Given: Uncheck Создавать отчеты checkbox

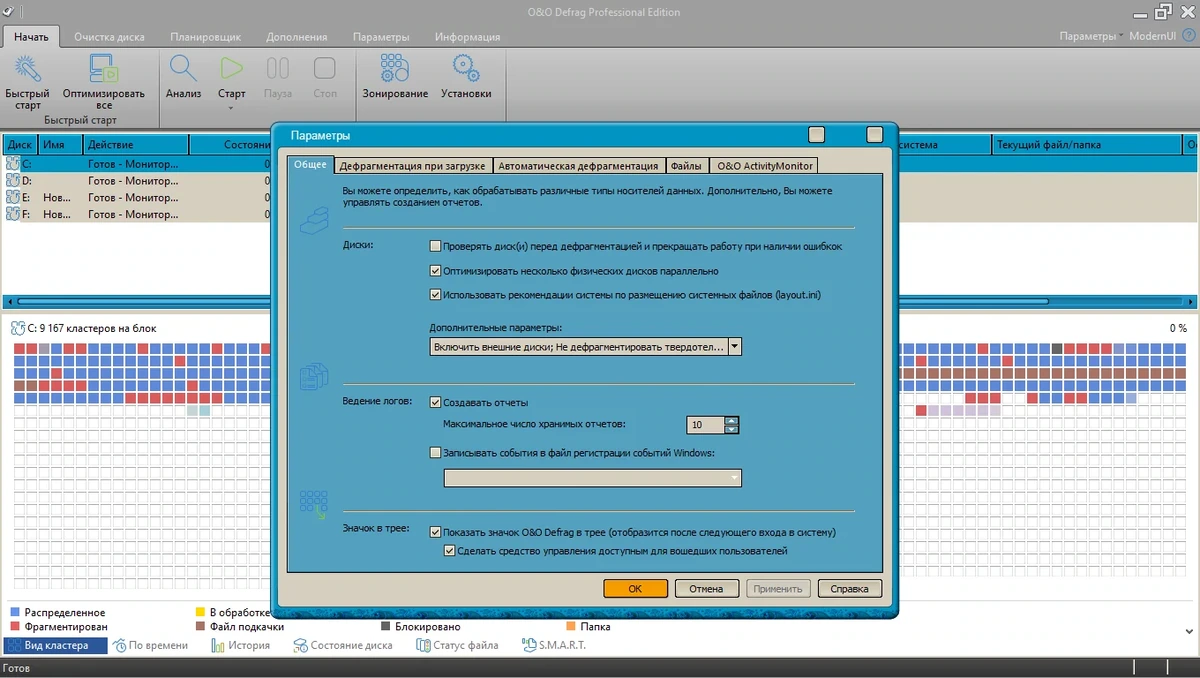Looking at the screenshot, I should [x=435, y=402].
